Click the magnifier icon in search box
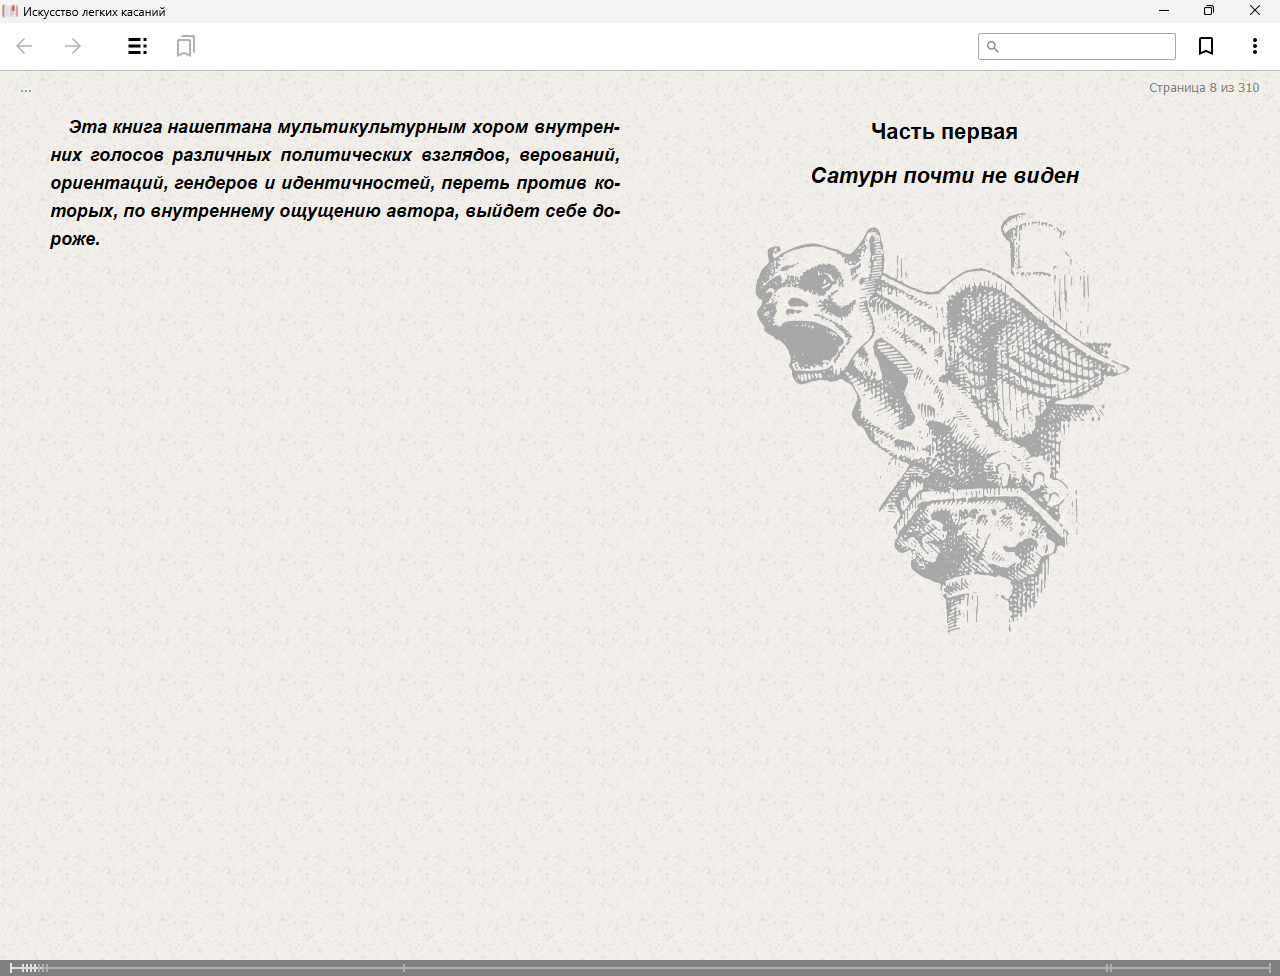This screenshot has width=1280, height=976. point(993,47)
